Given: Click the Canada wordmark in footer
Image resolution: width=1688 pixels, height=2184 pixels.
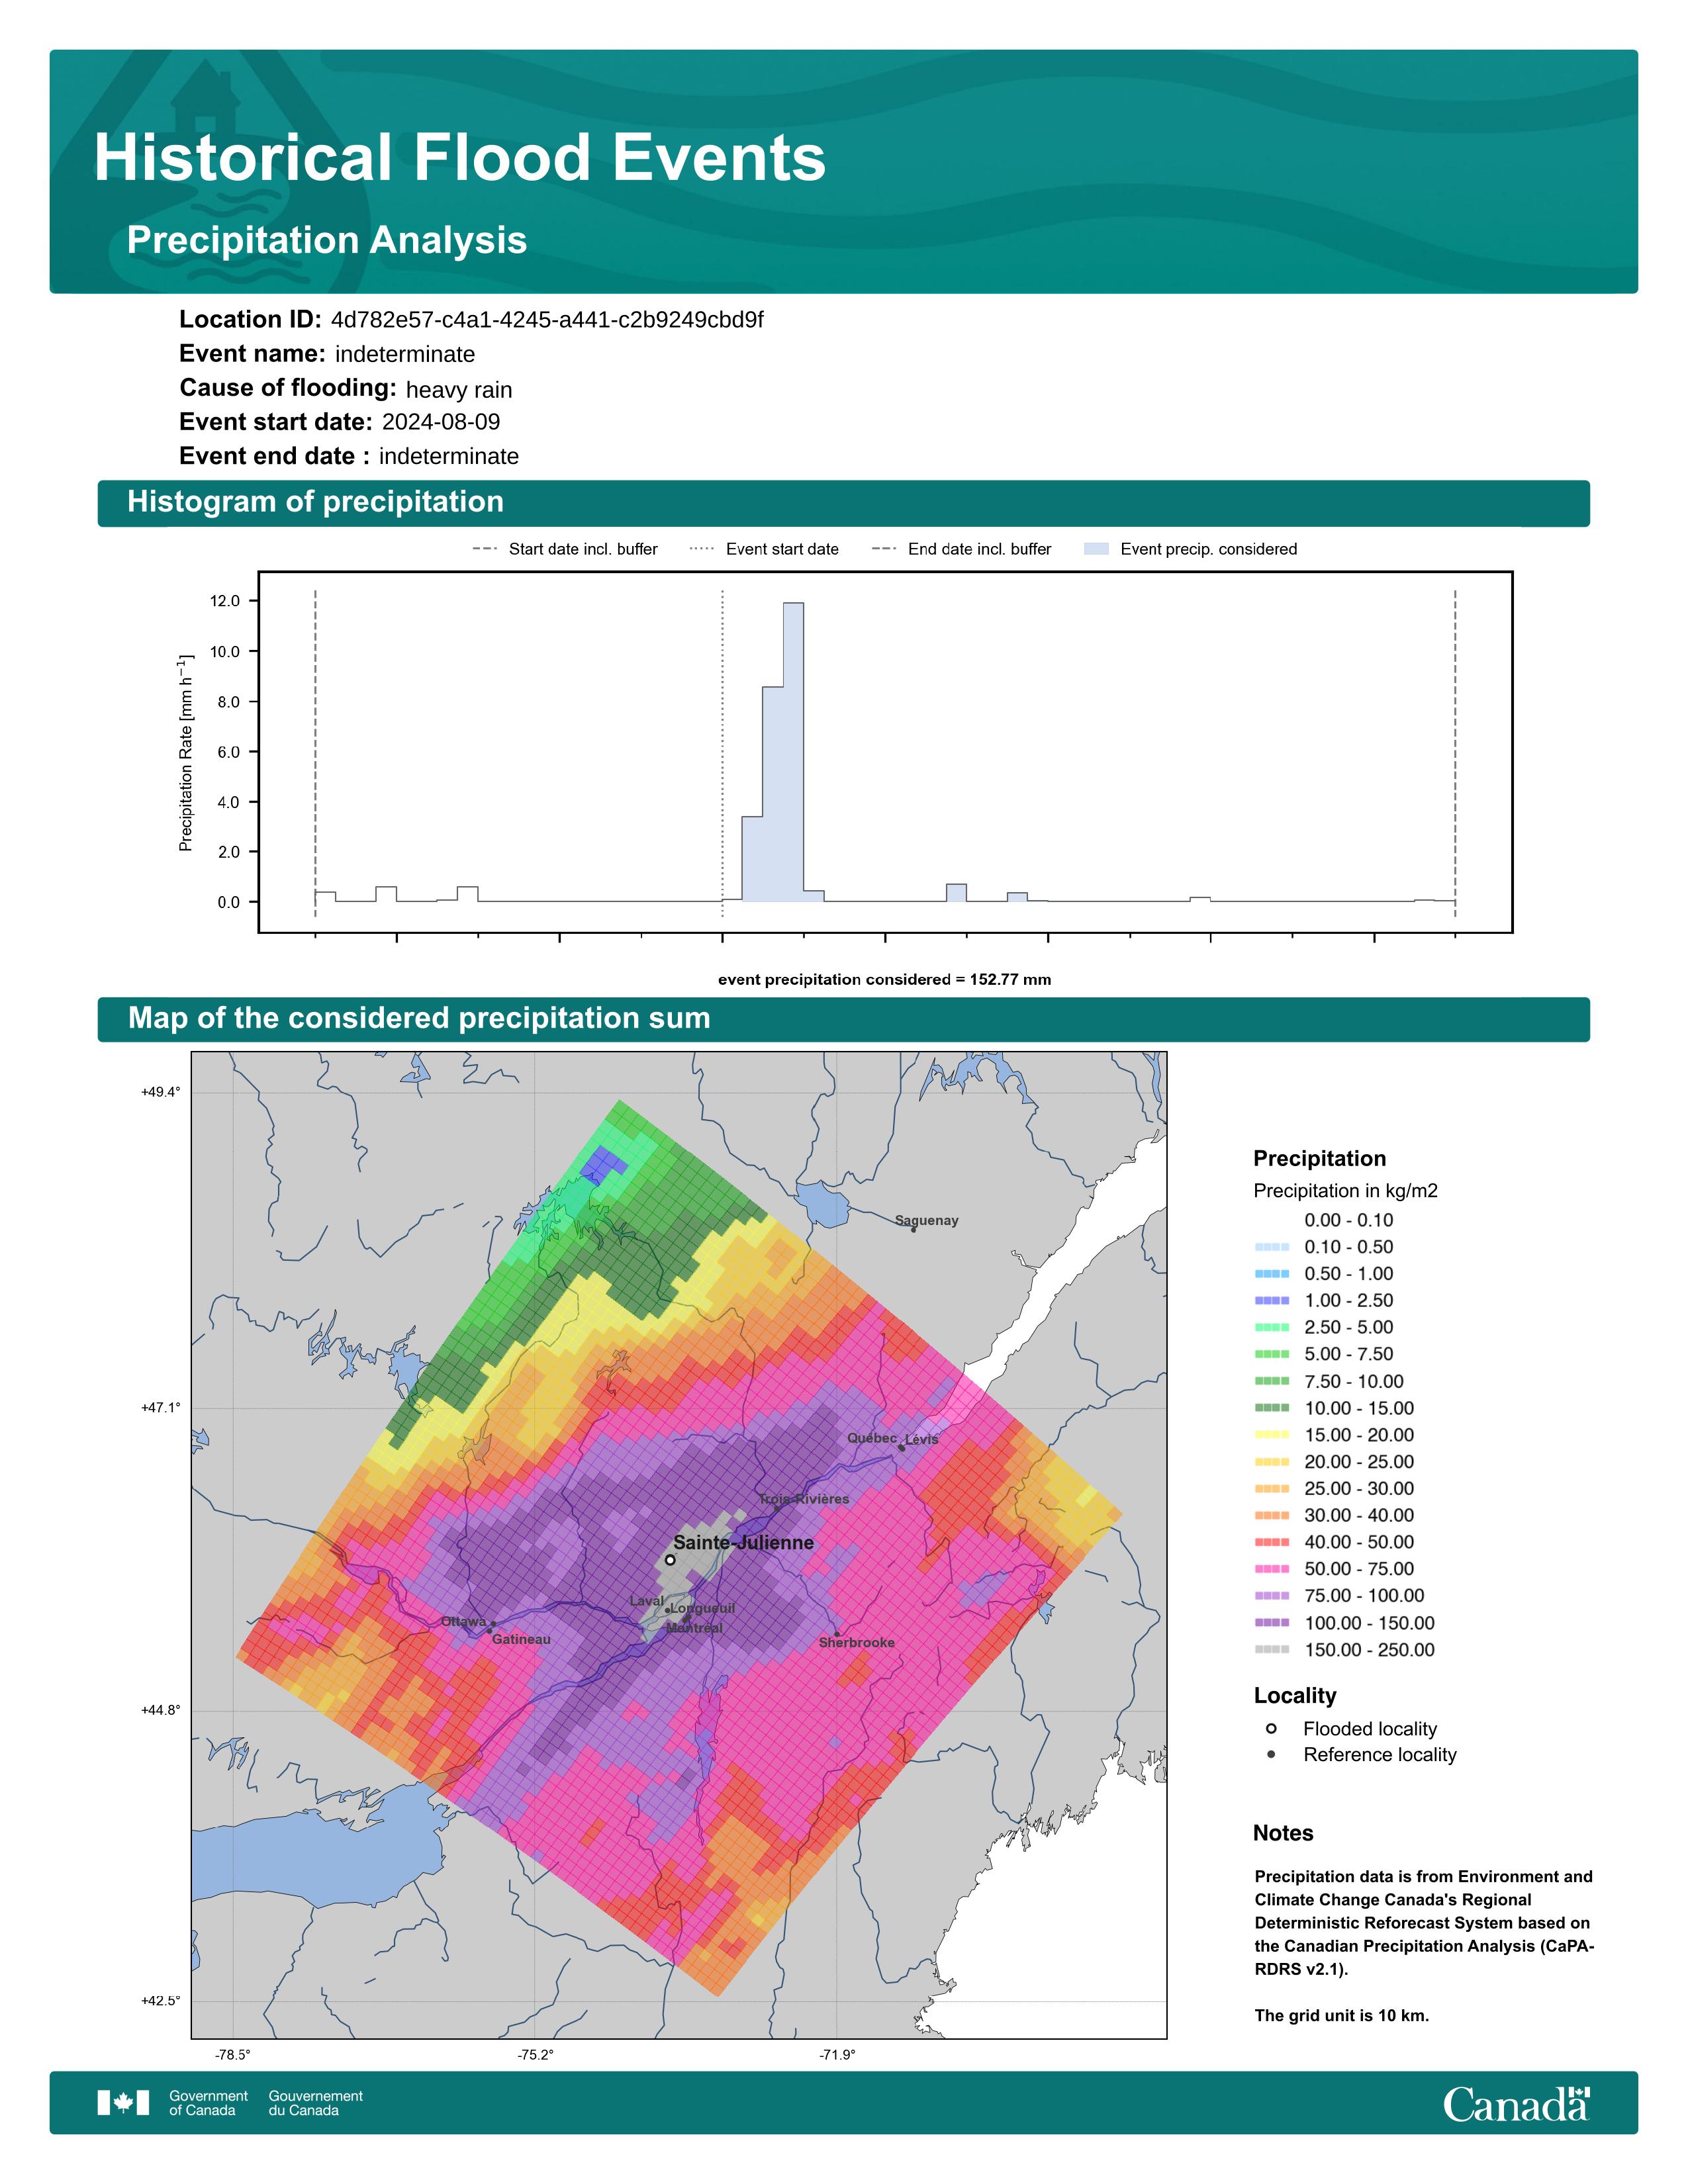Looking at the screenshot, I should pos(1516,2104).
